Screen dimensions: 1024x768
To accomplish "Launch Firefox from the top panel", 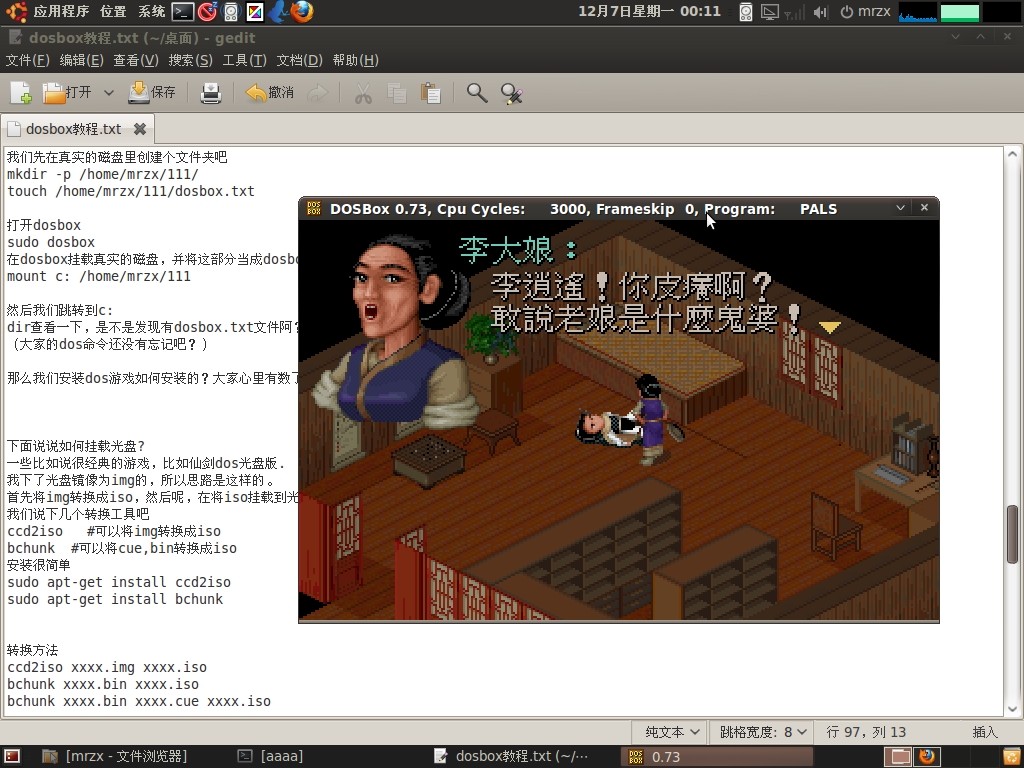I will coord(302,11).
